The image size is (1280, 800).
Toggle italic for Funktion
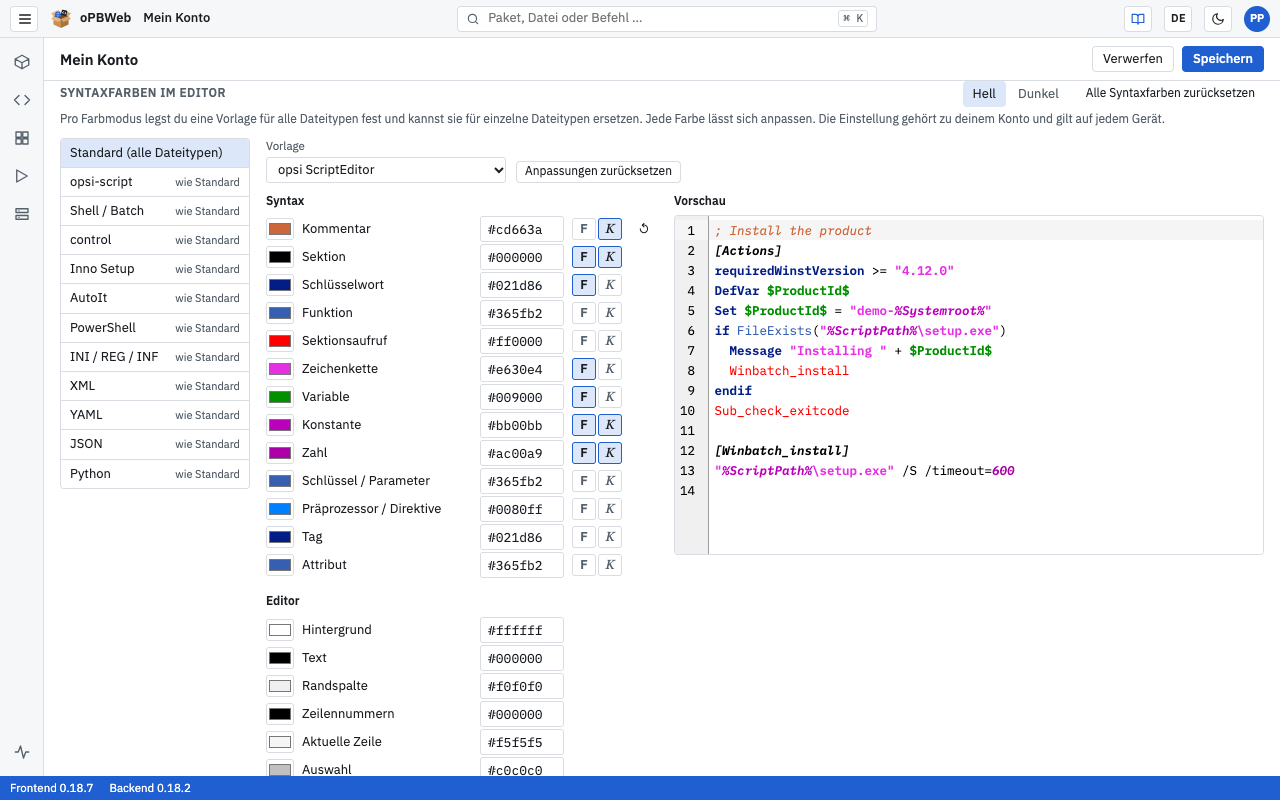610,313
